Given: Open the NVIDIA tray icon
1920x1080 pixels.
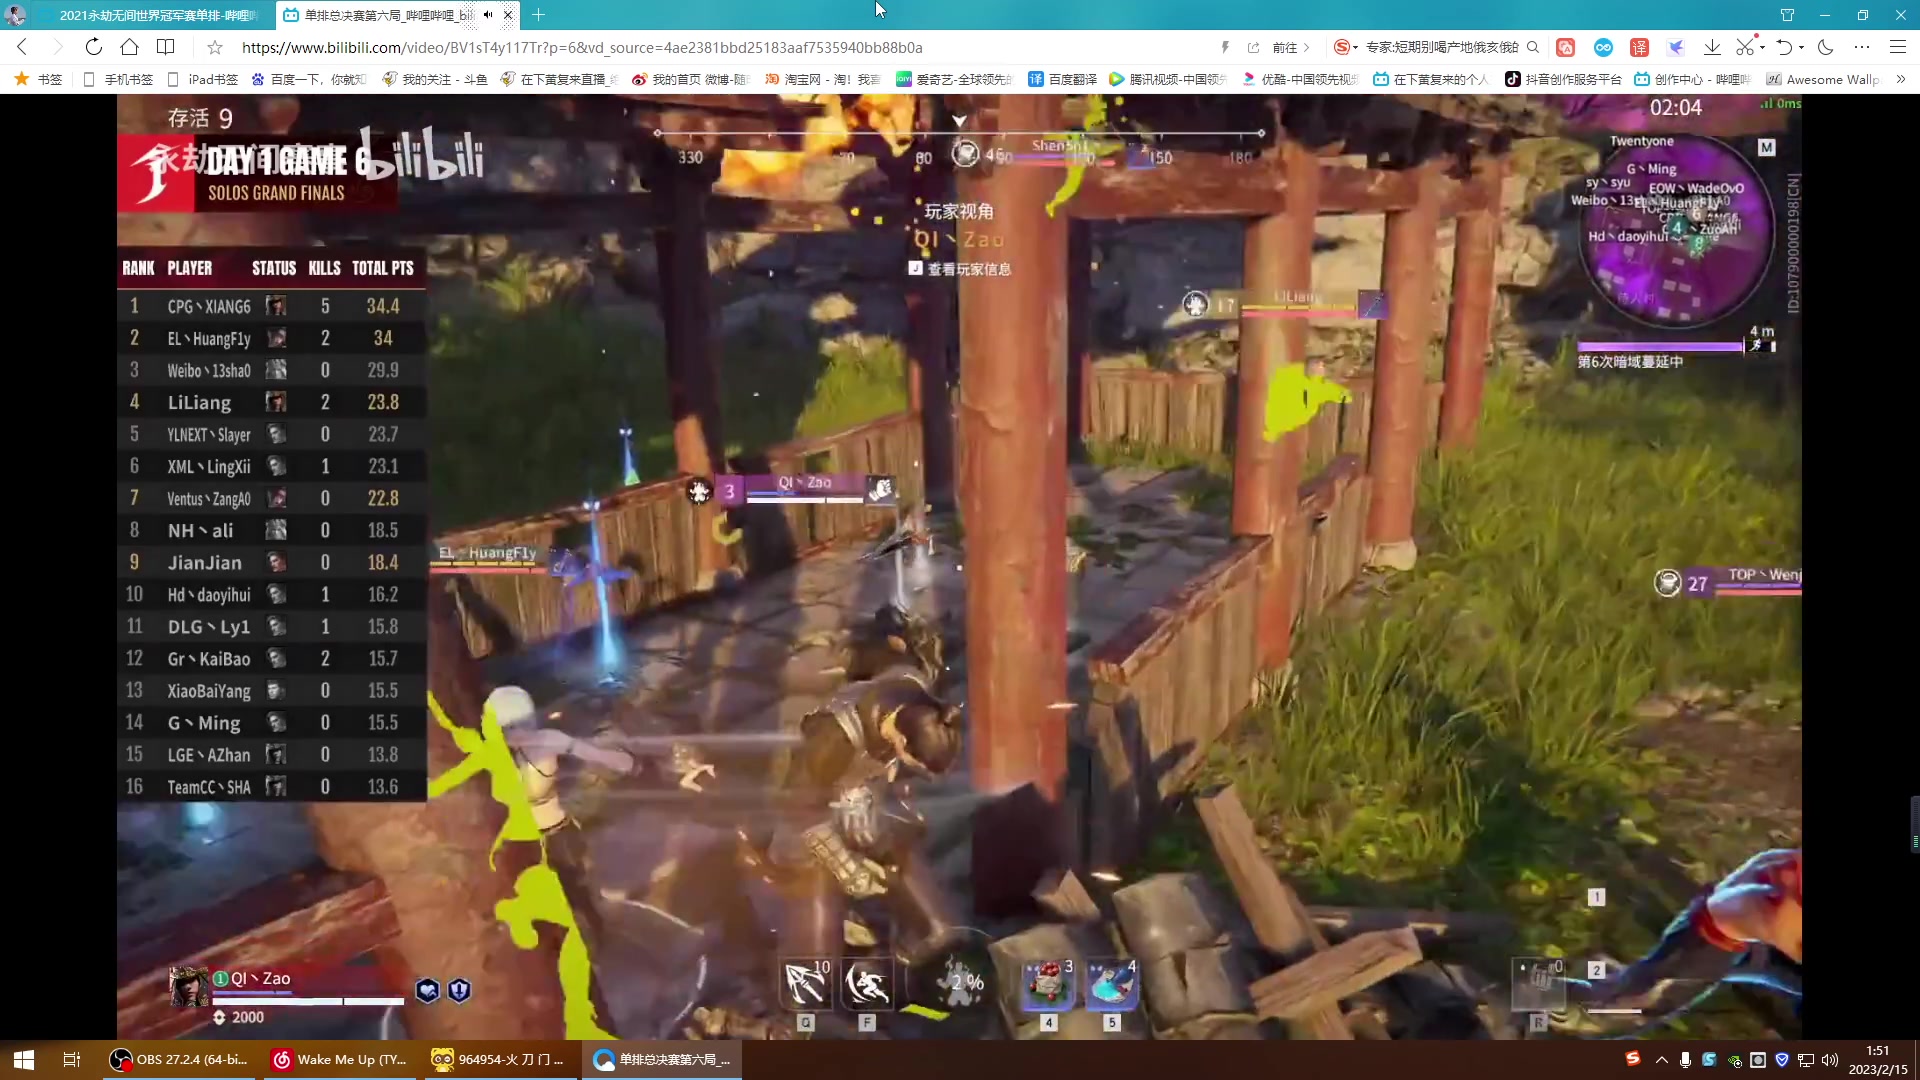Looking at the screenshot, I should click(x=1734, y=1060).
